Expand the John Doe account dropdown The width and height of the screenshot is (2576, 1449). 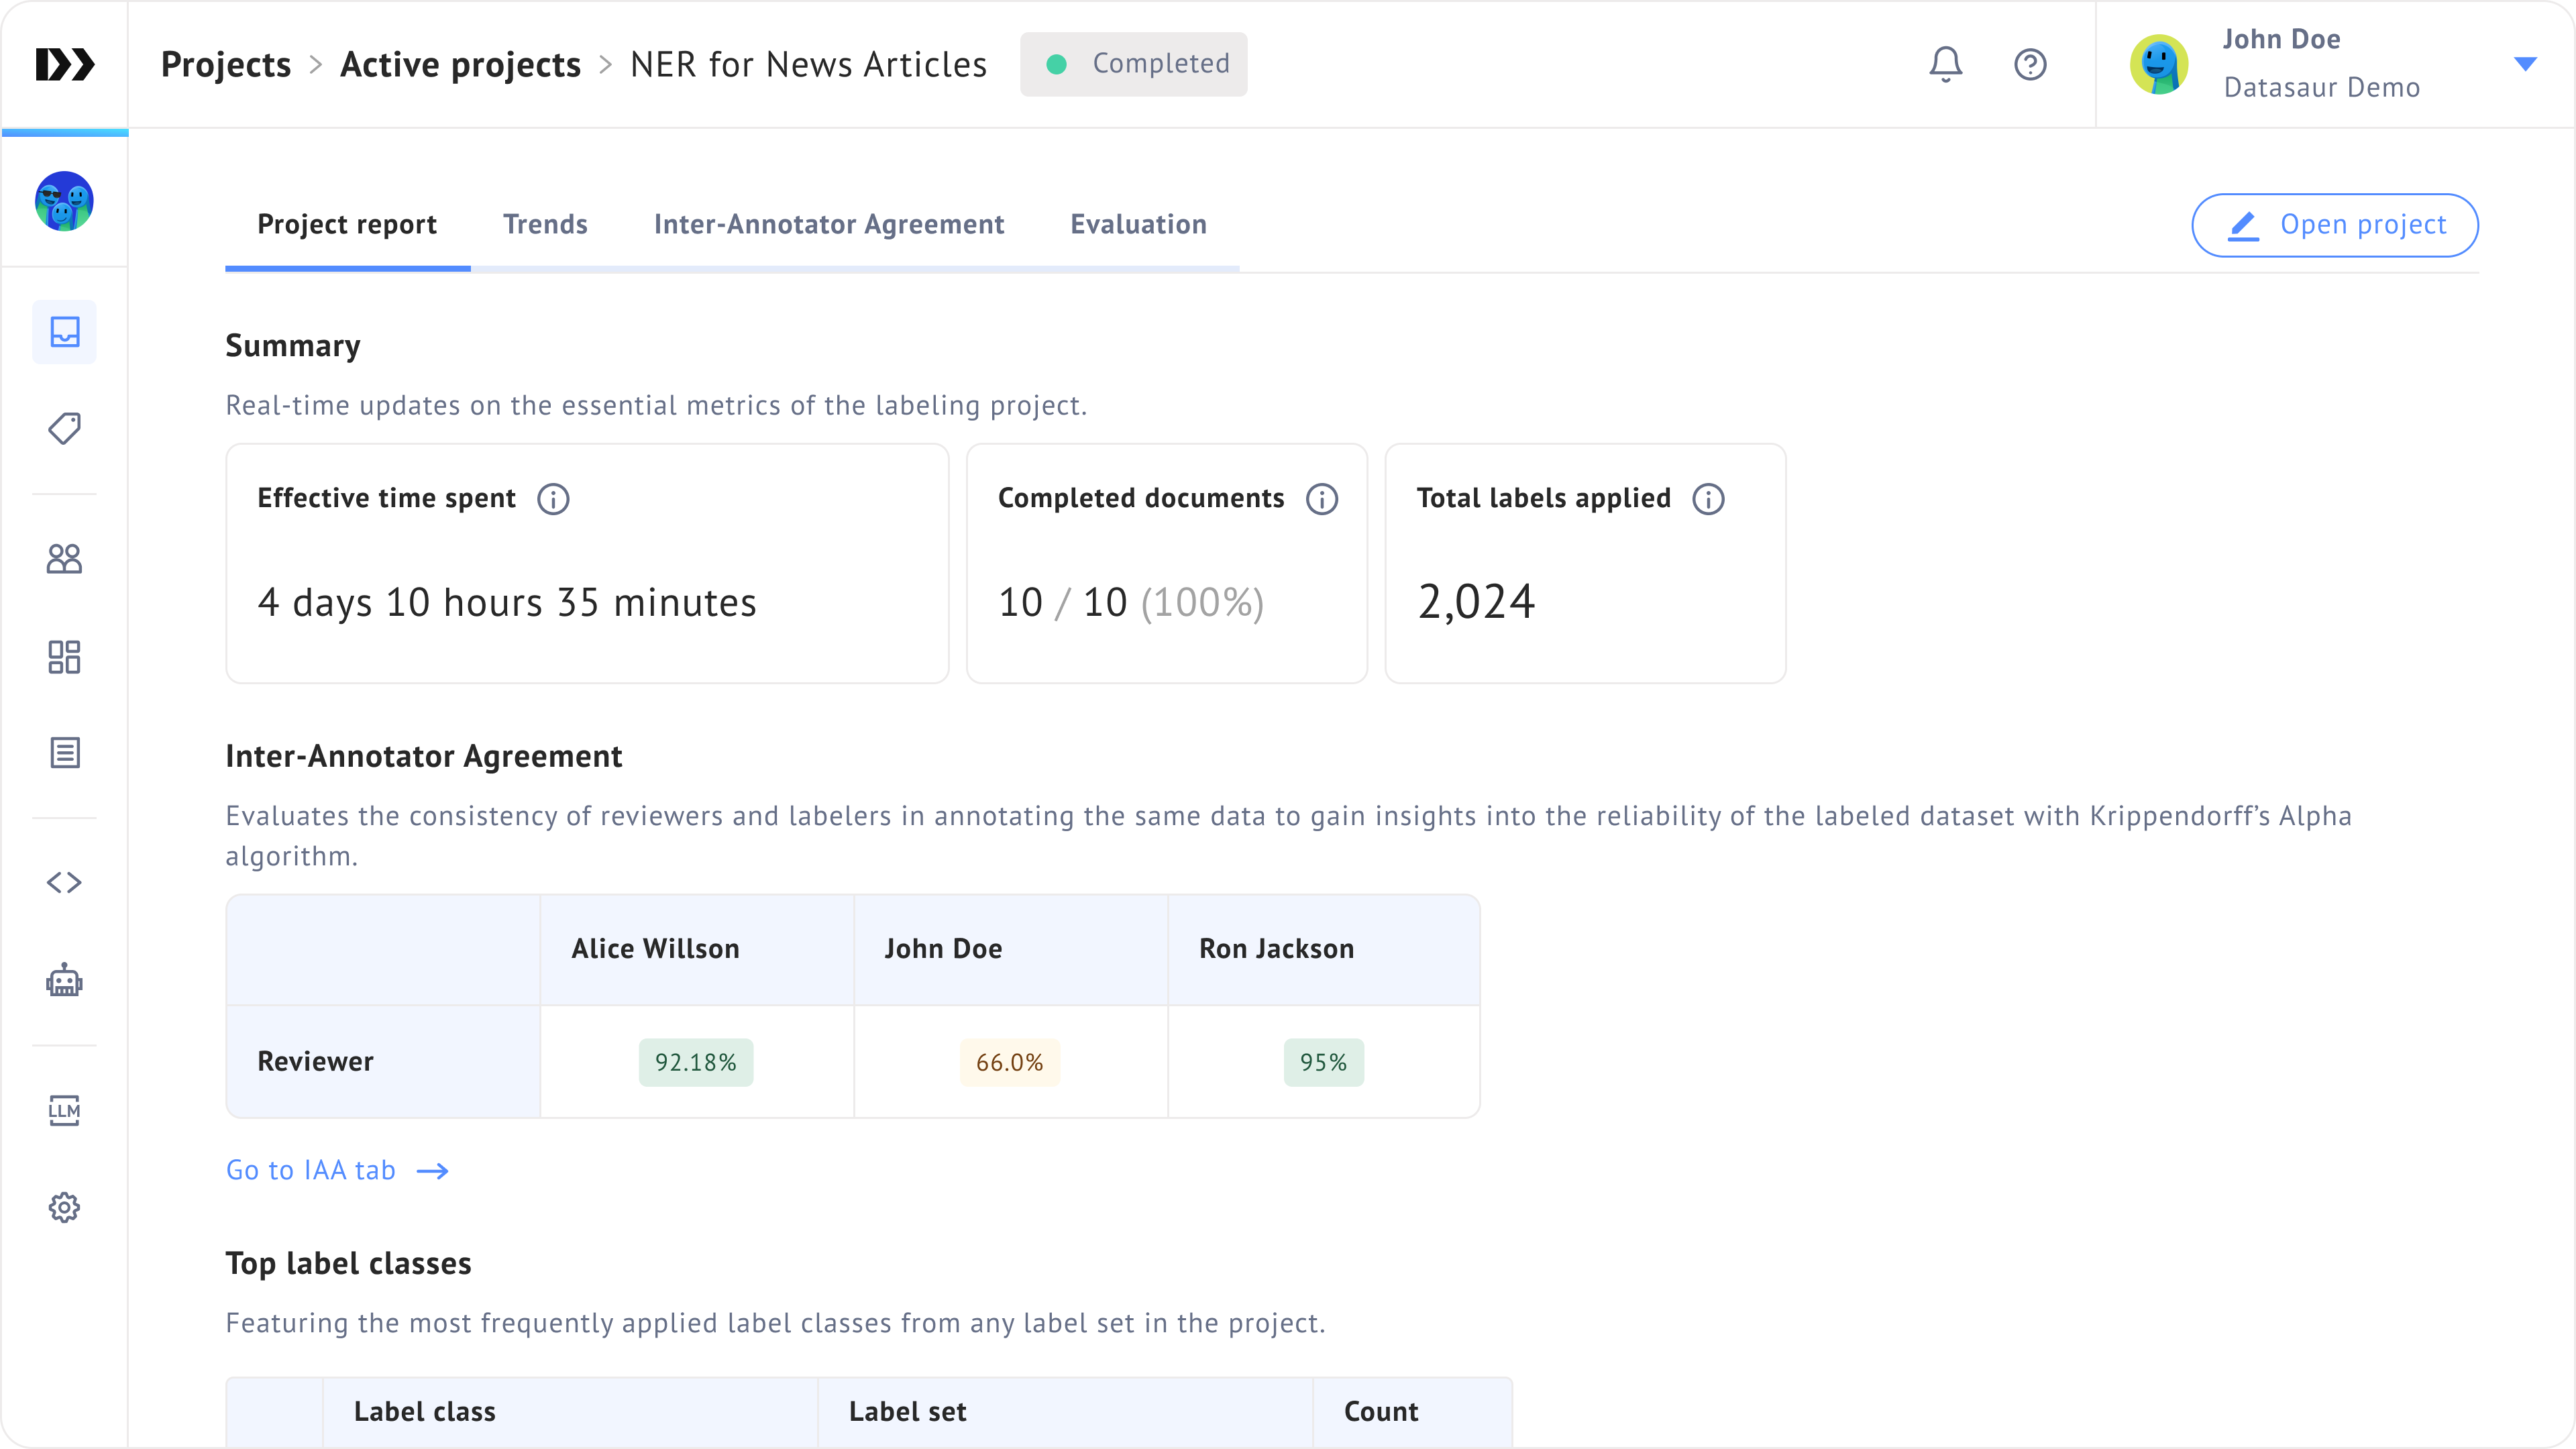click(2524, 64)
